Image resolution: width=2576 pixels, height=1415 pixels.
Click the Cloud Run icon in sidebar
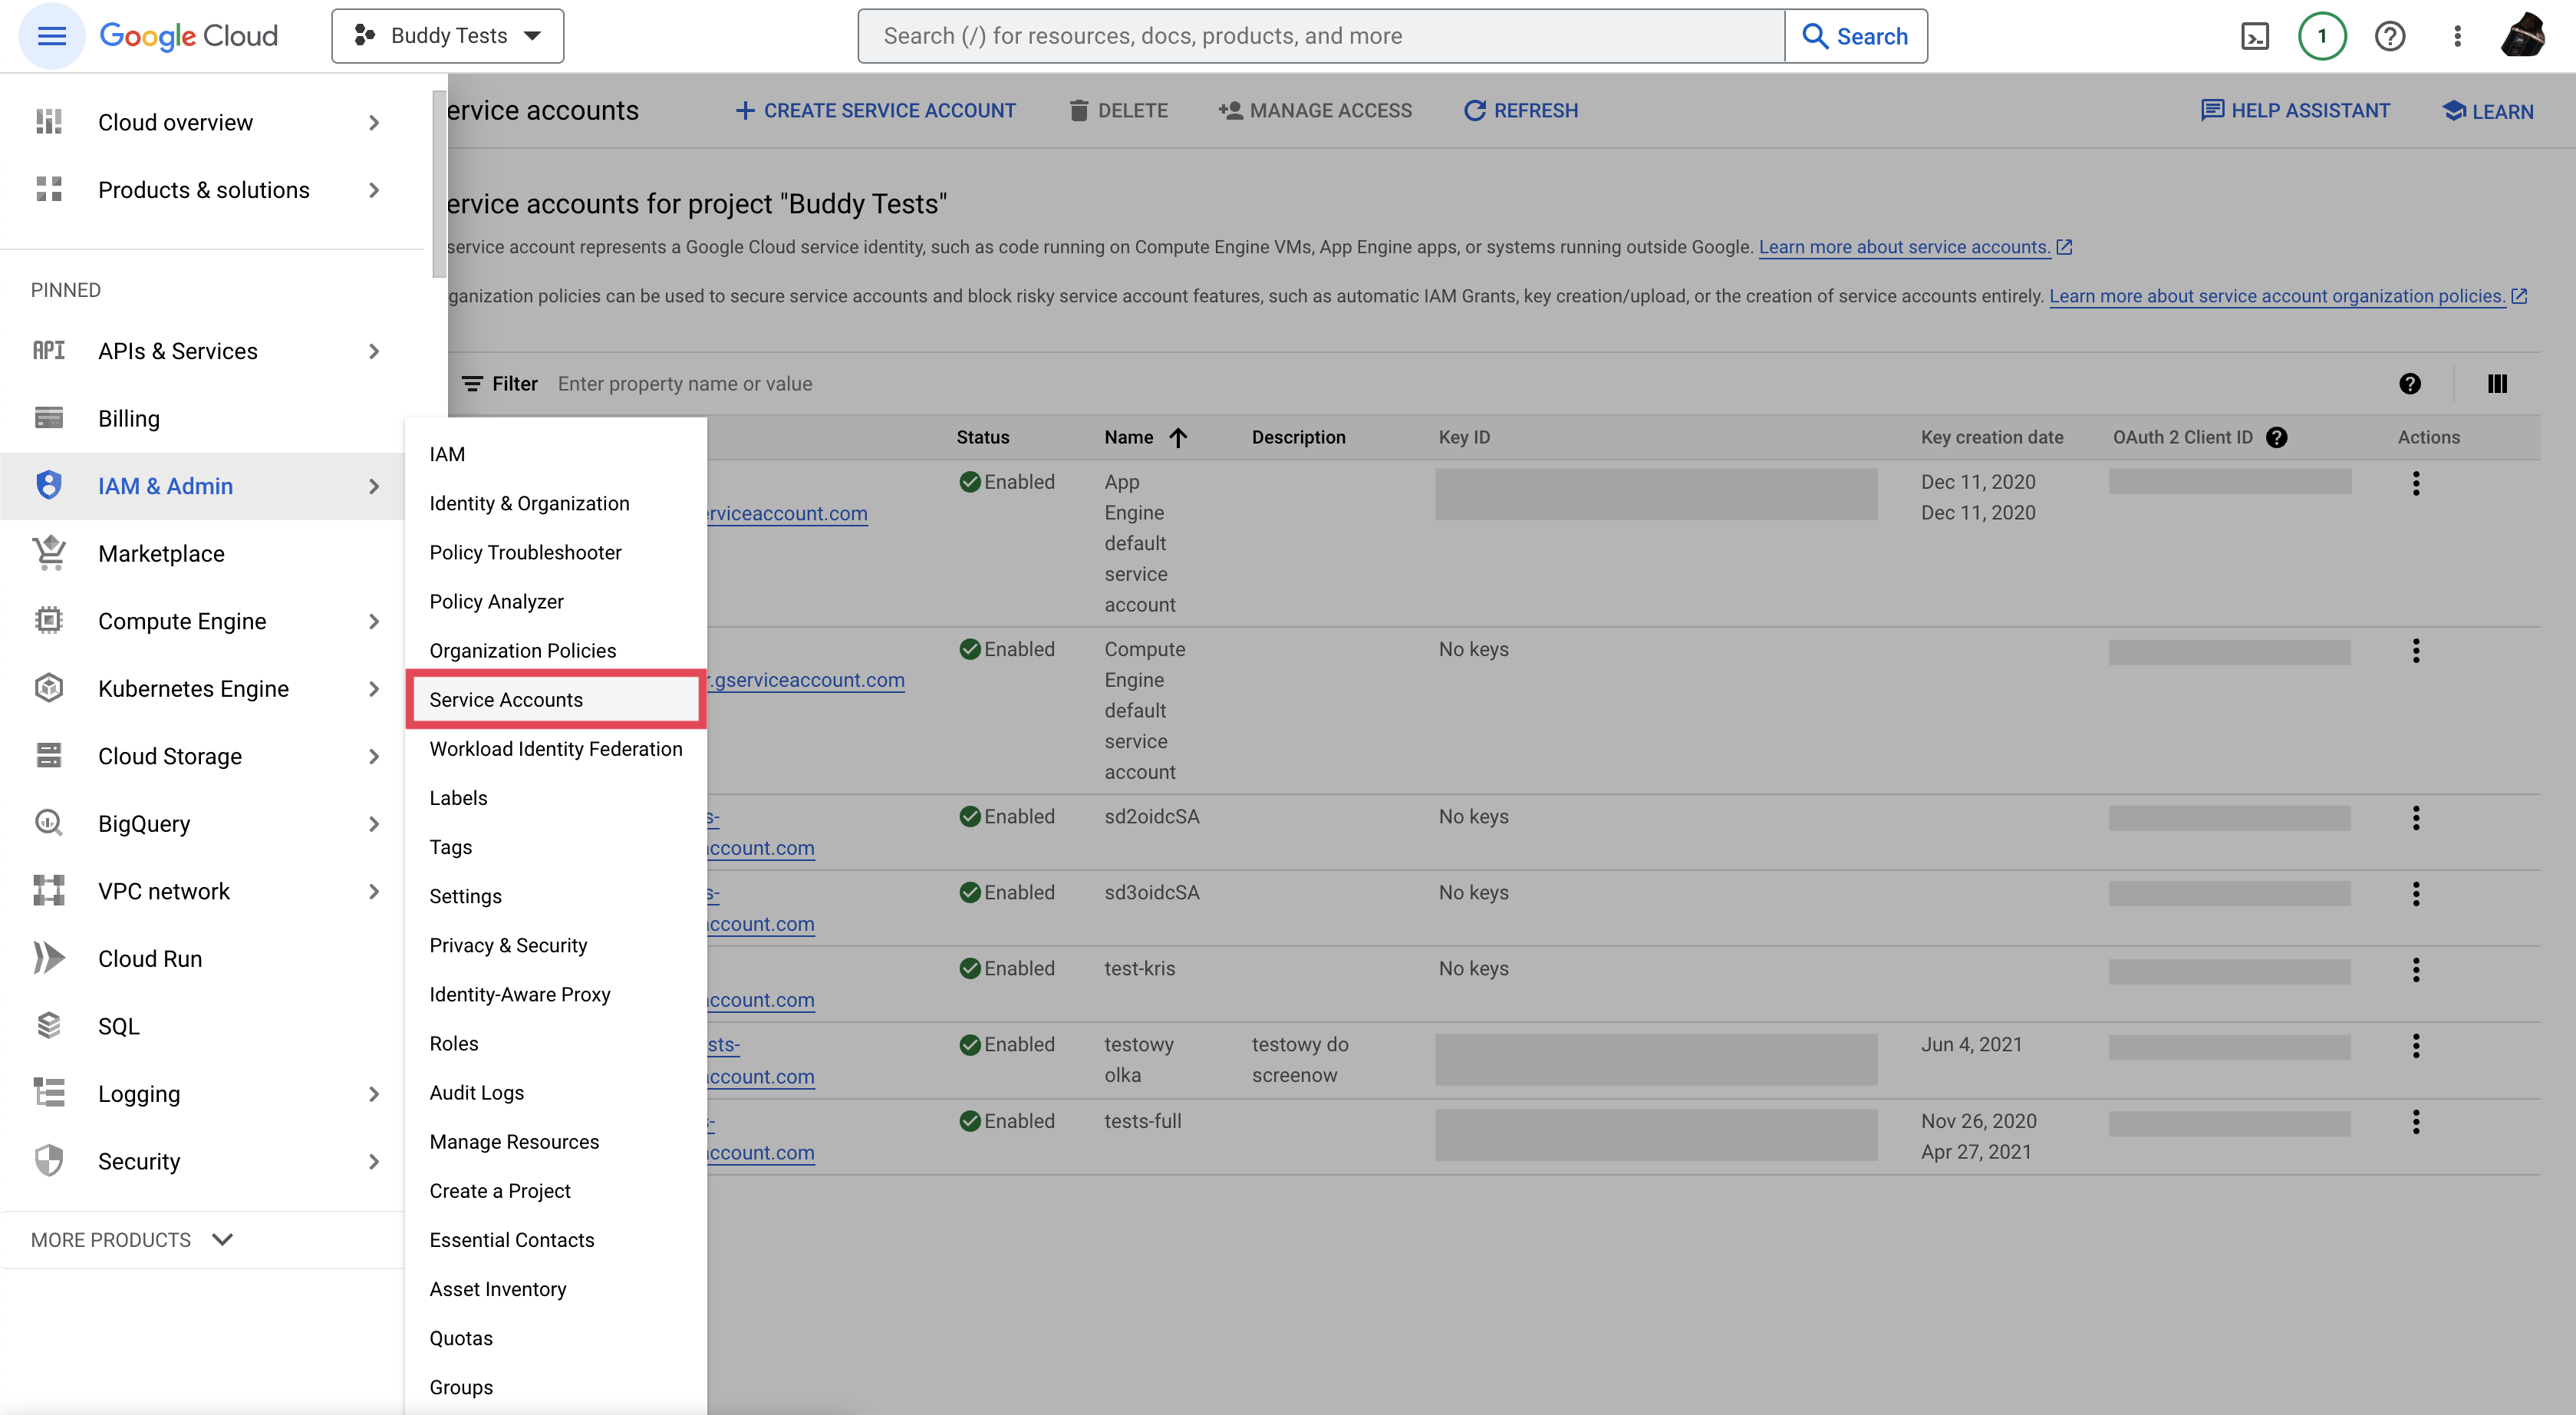pyautogui.click(x=47, y=957)
